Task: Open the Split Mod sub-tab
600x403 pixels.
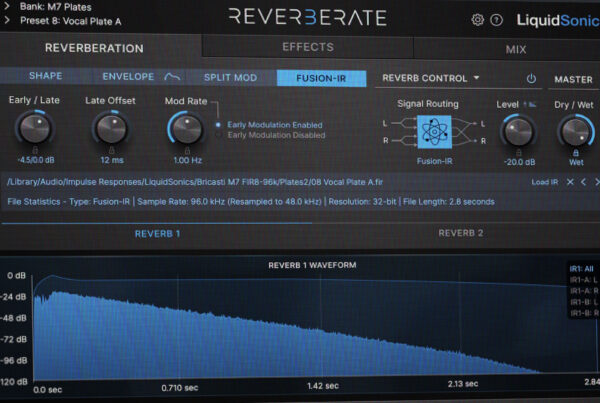Action: [x=230, y=77]
